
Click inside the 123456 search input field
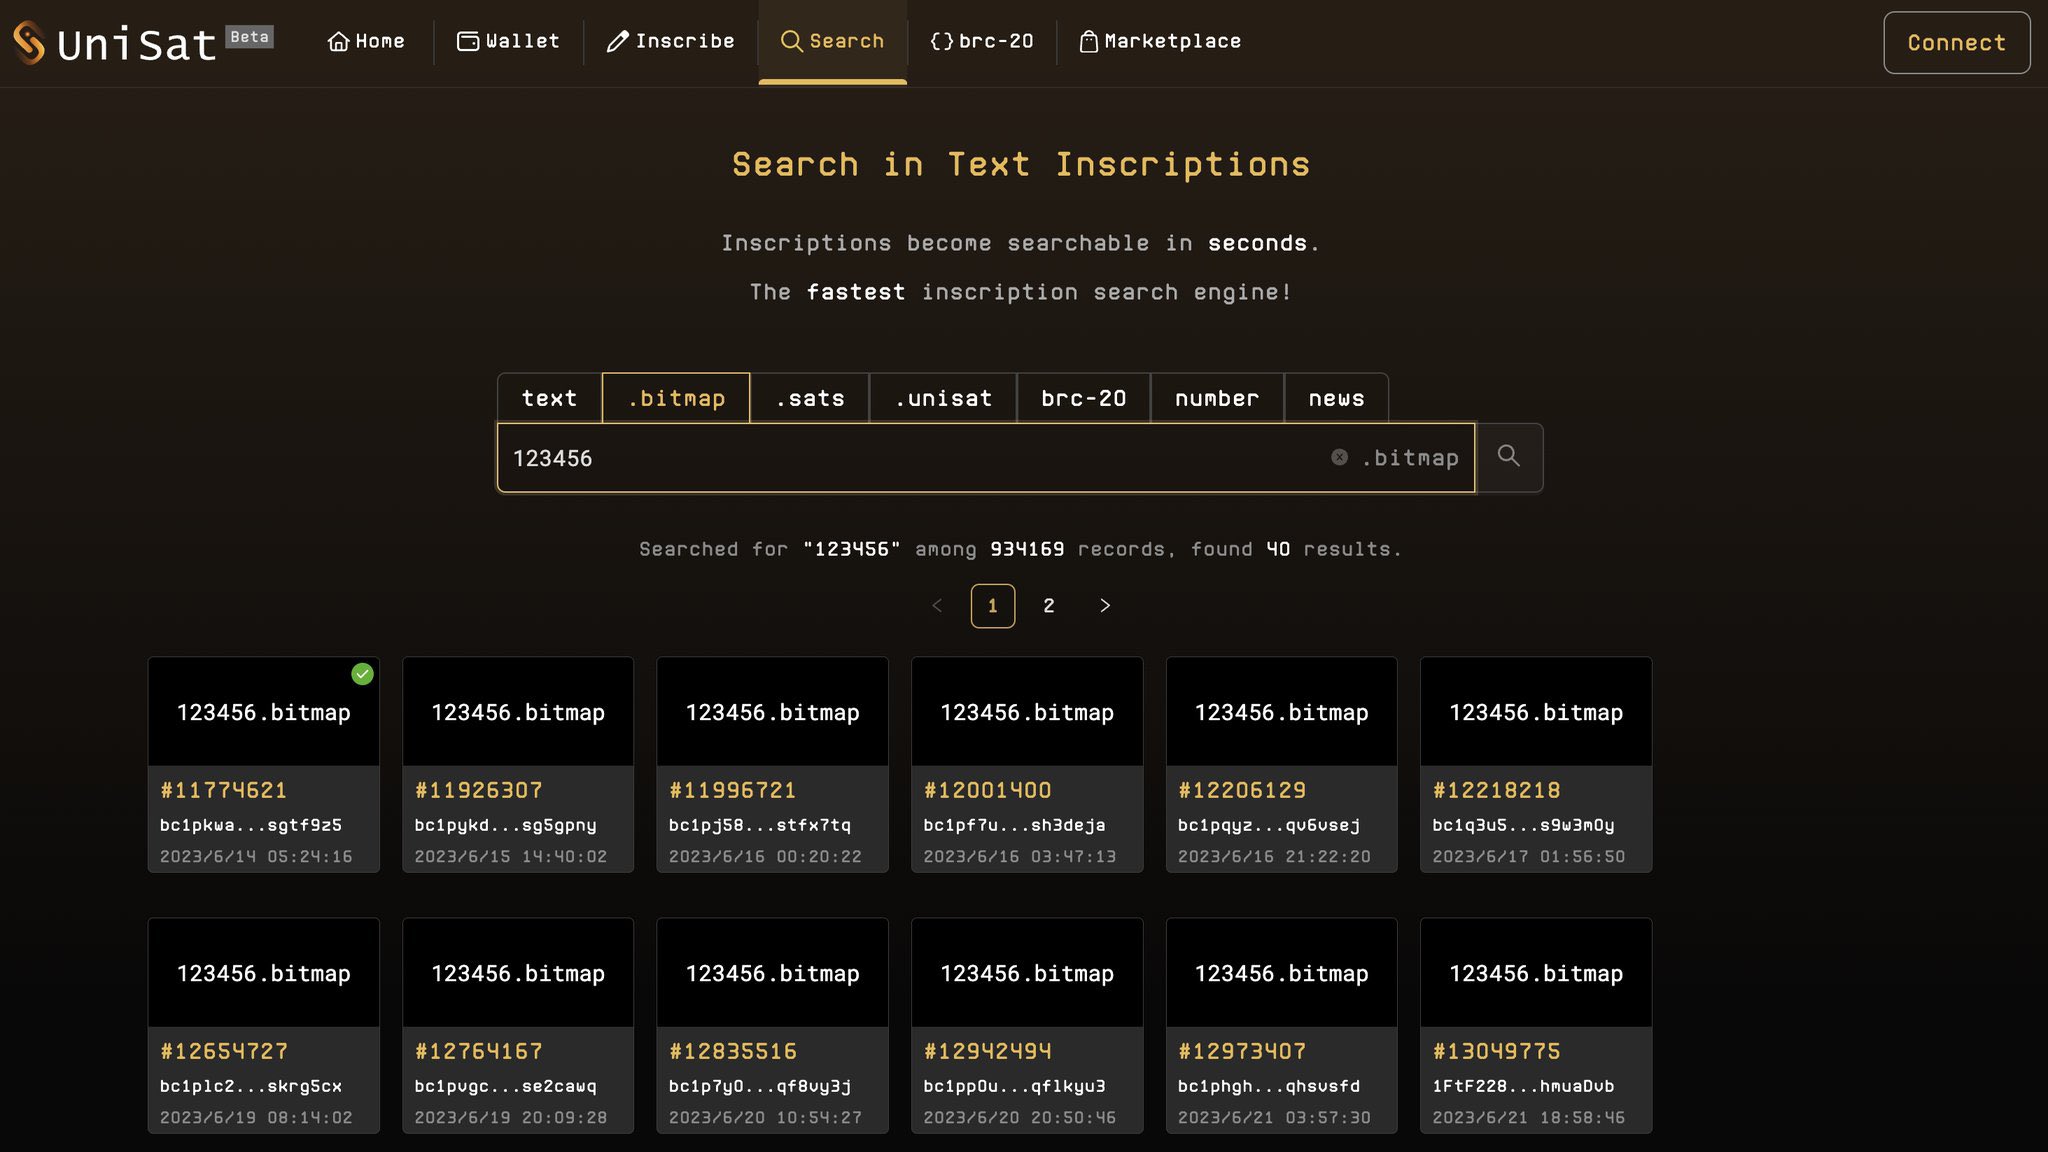[x=900, y=457]
